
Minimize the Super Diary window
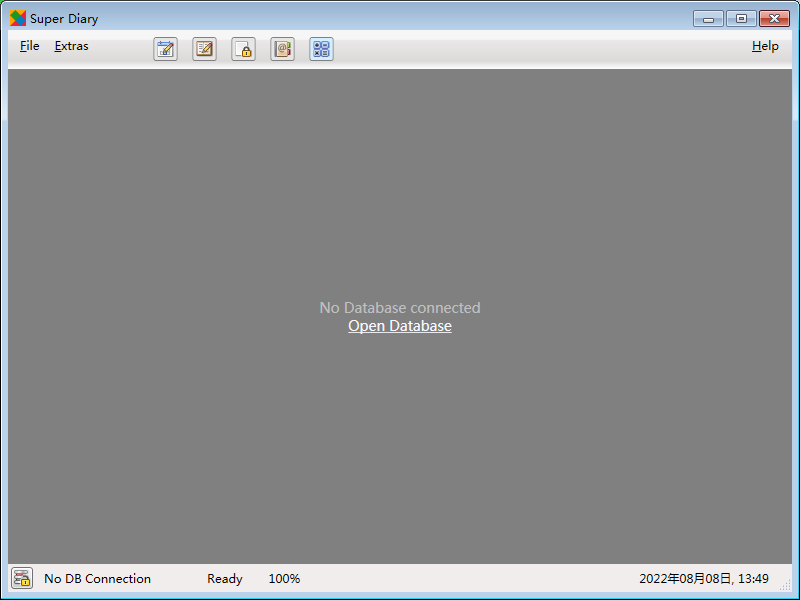(708, 19)
